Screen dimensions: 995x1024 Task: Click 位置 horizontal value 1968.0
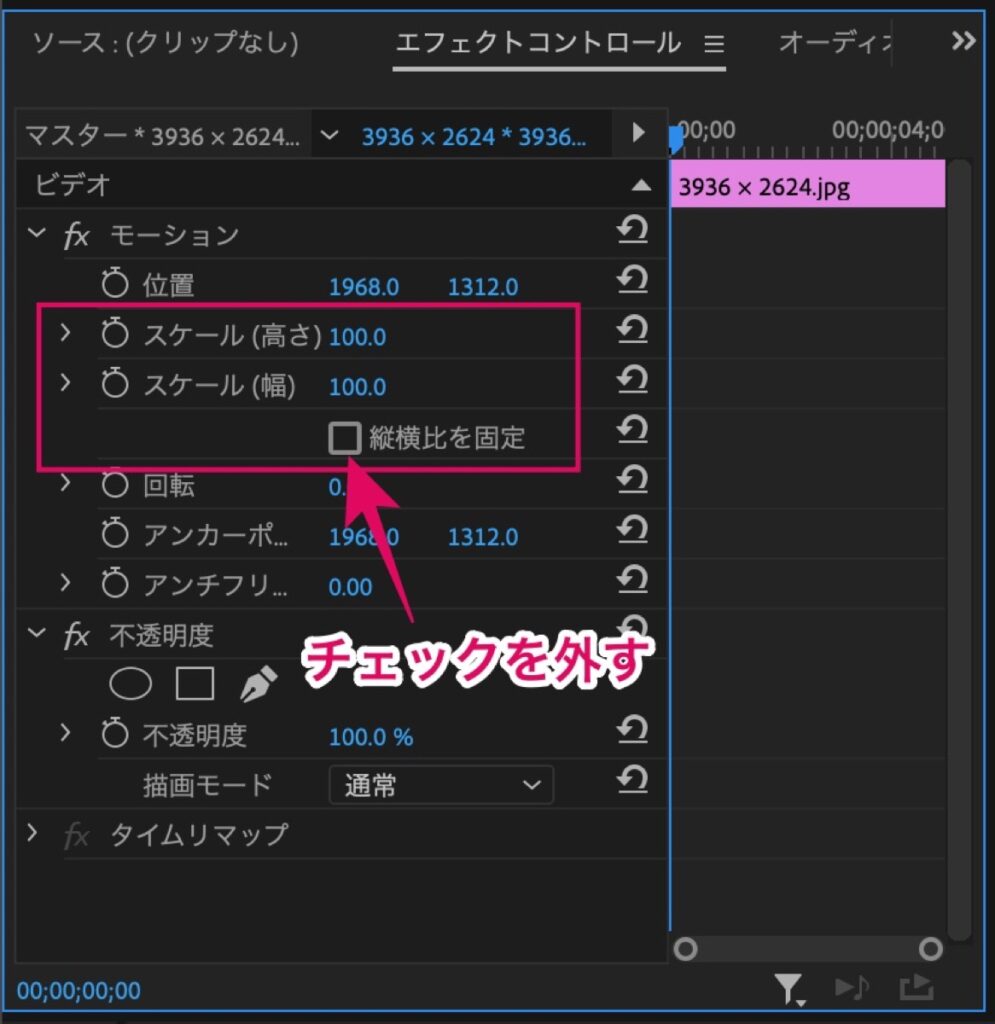[x=364, y=287]
